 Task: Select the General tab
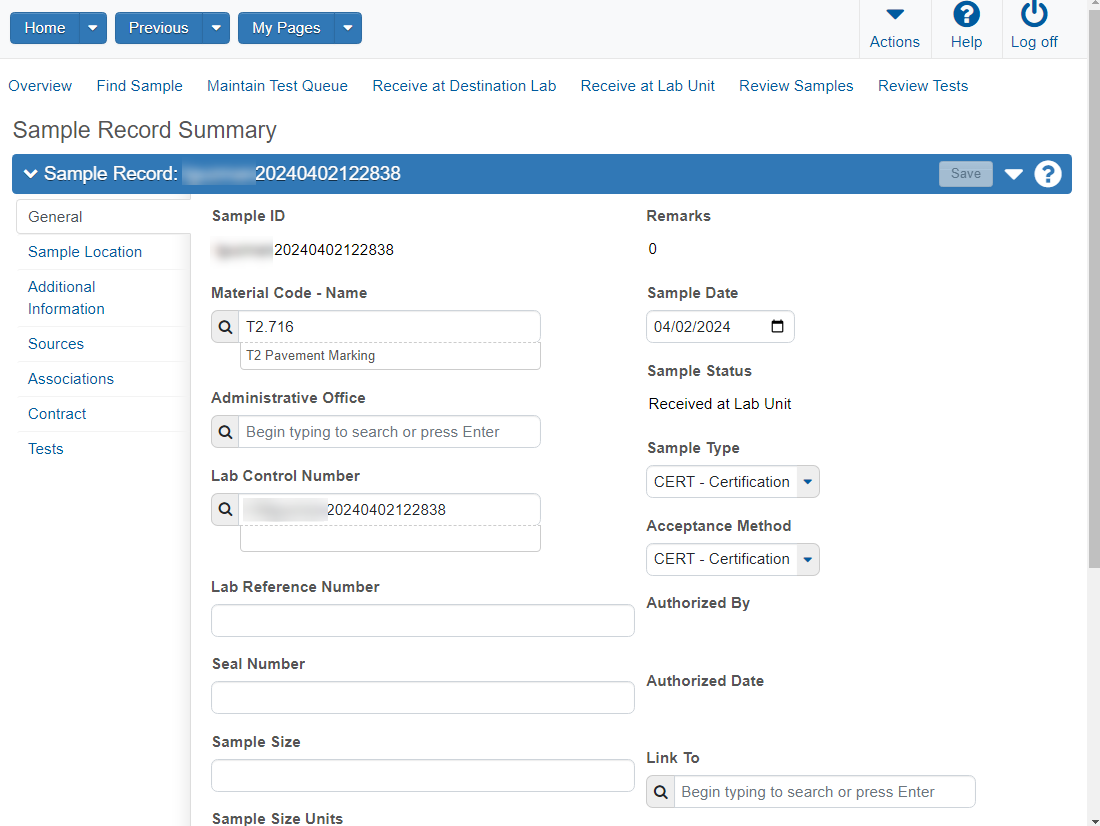coord(103,217)
